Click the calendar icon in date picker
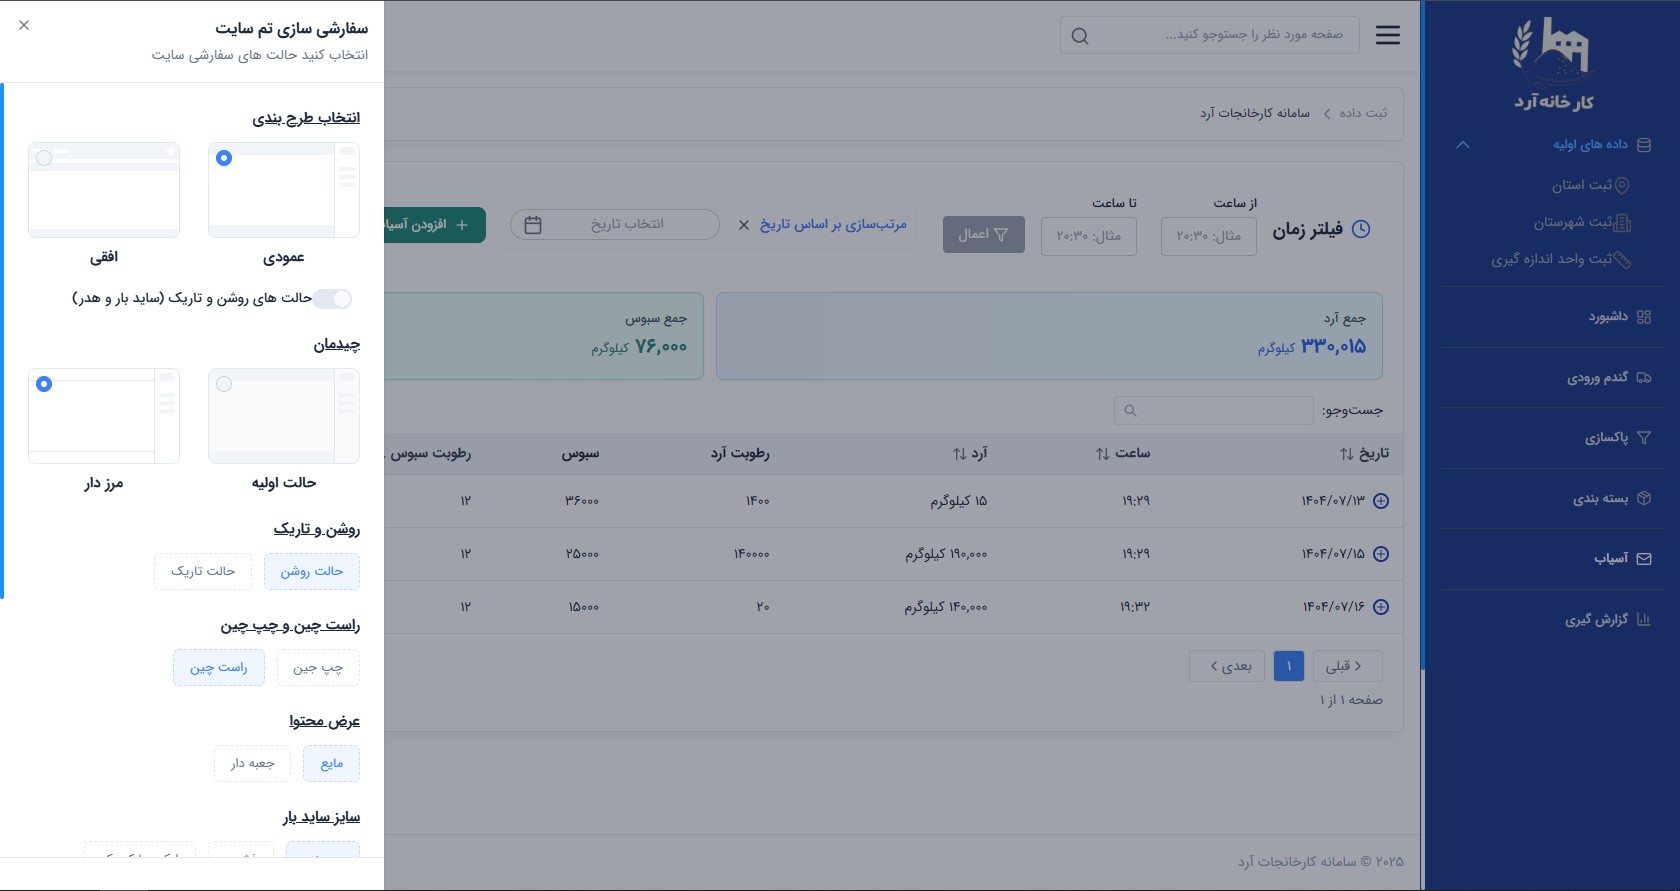The width and height of the screenshot is (1680, 891). (x=533, y=225)
